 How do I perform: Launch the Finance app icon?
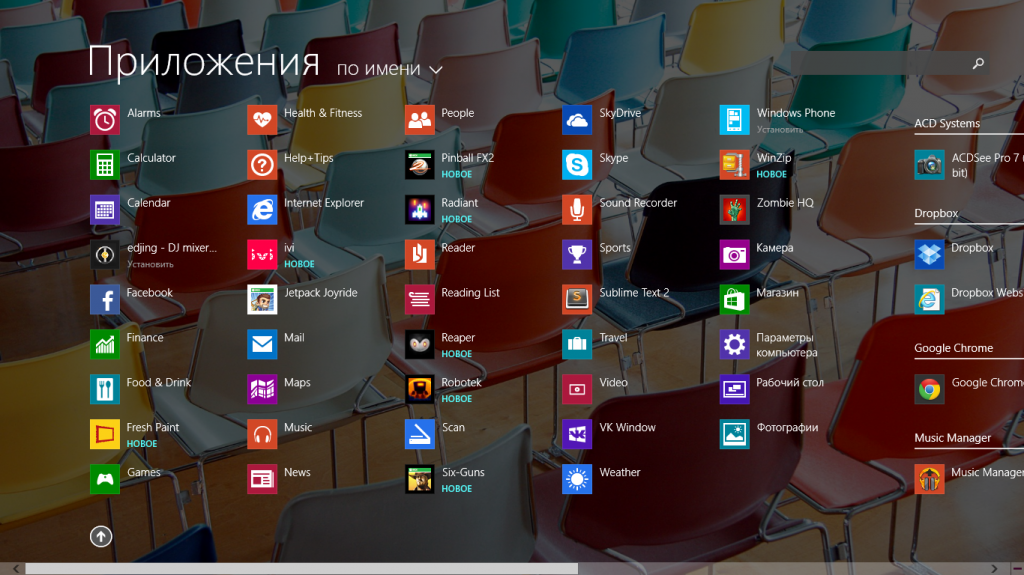104,344
